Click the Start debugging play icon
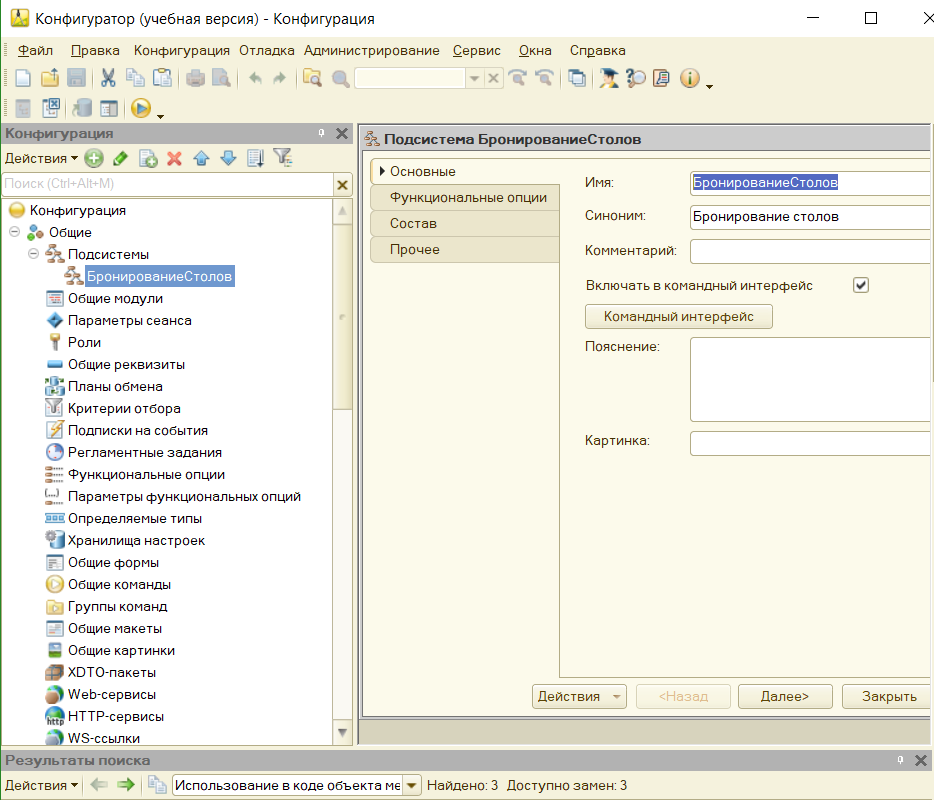 (x=140, y=108)
